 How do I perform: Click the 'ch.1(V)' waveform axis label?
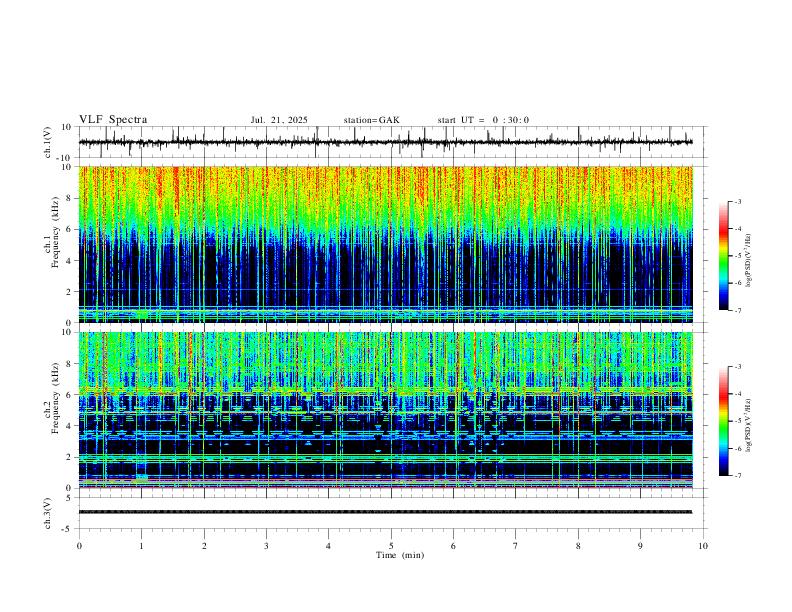48,142
